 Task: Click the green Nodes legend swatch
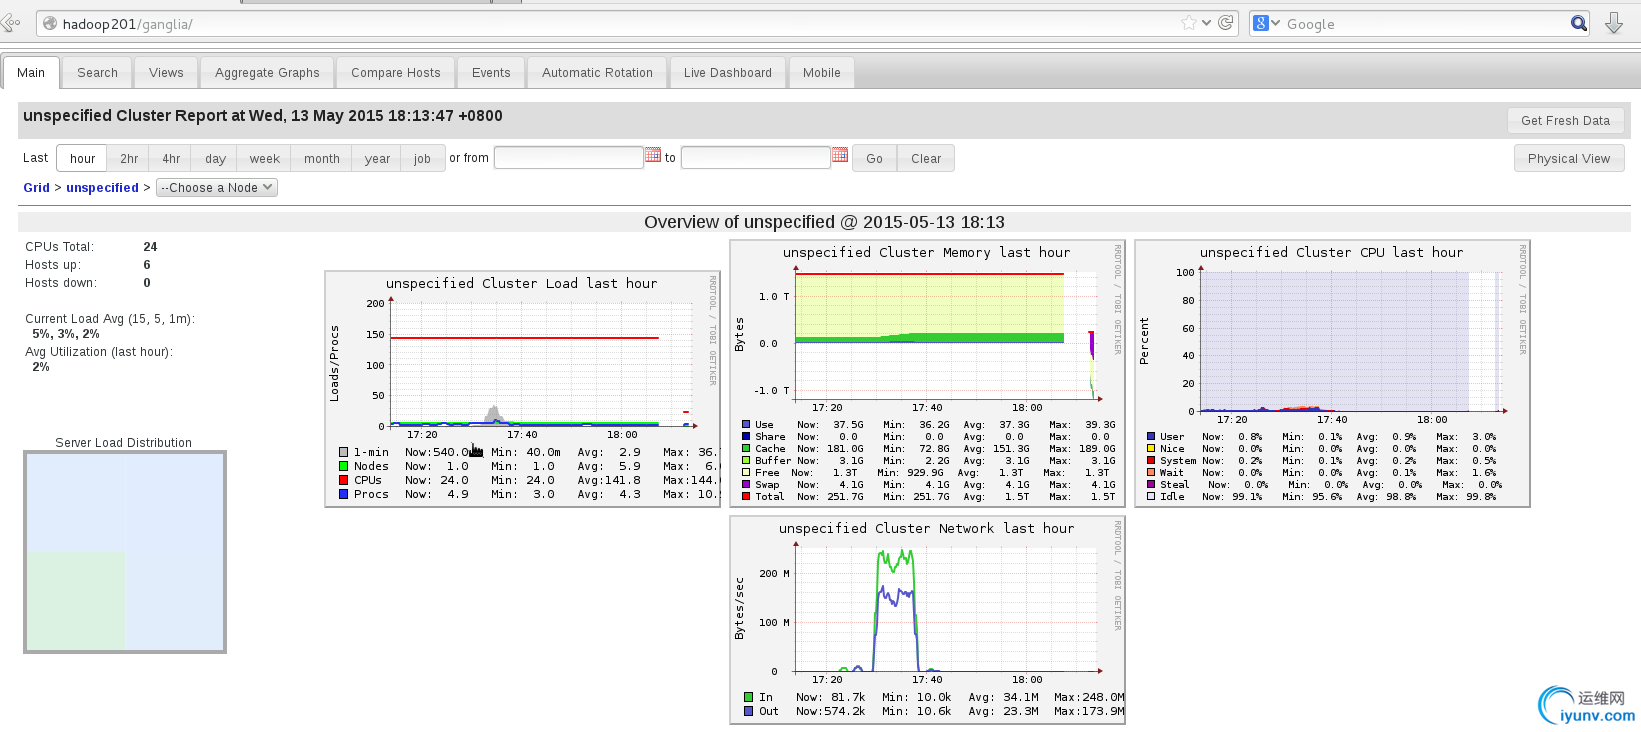pyautogui.click(x=343, y=466)
